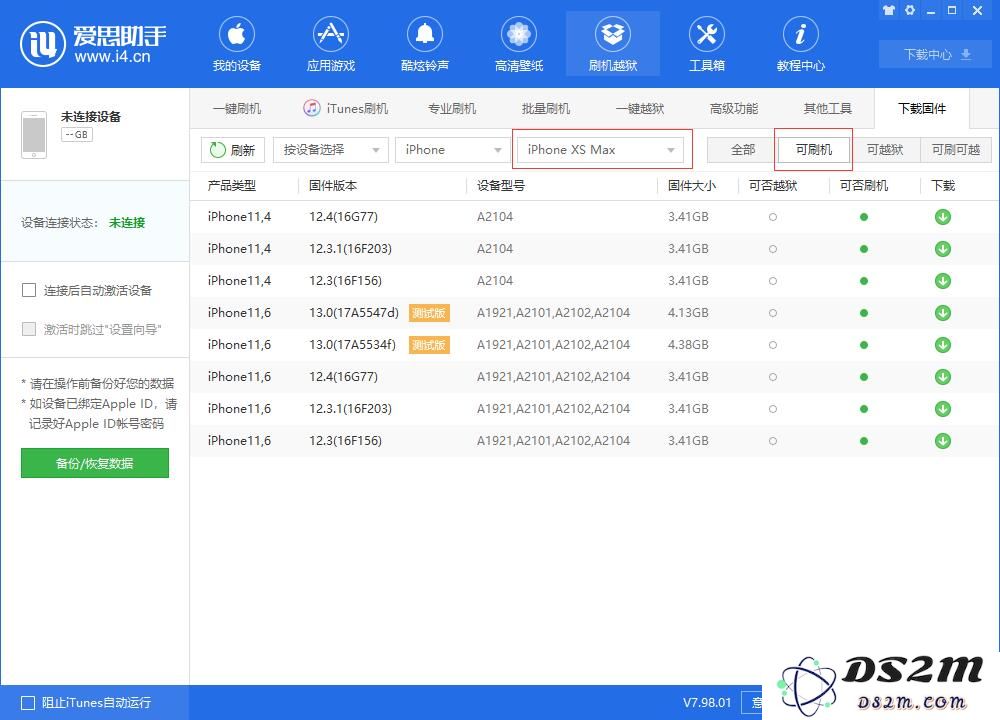Download firmware iPhone11,4 12.3(16F156)

click(943, 281)
